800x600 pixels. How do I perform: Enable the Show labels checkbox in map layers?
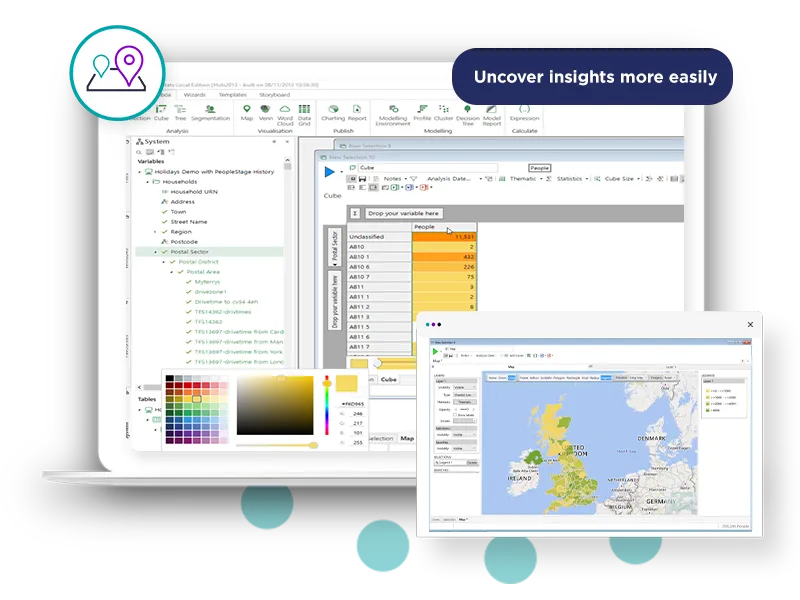(454, 415)
